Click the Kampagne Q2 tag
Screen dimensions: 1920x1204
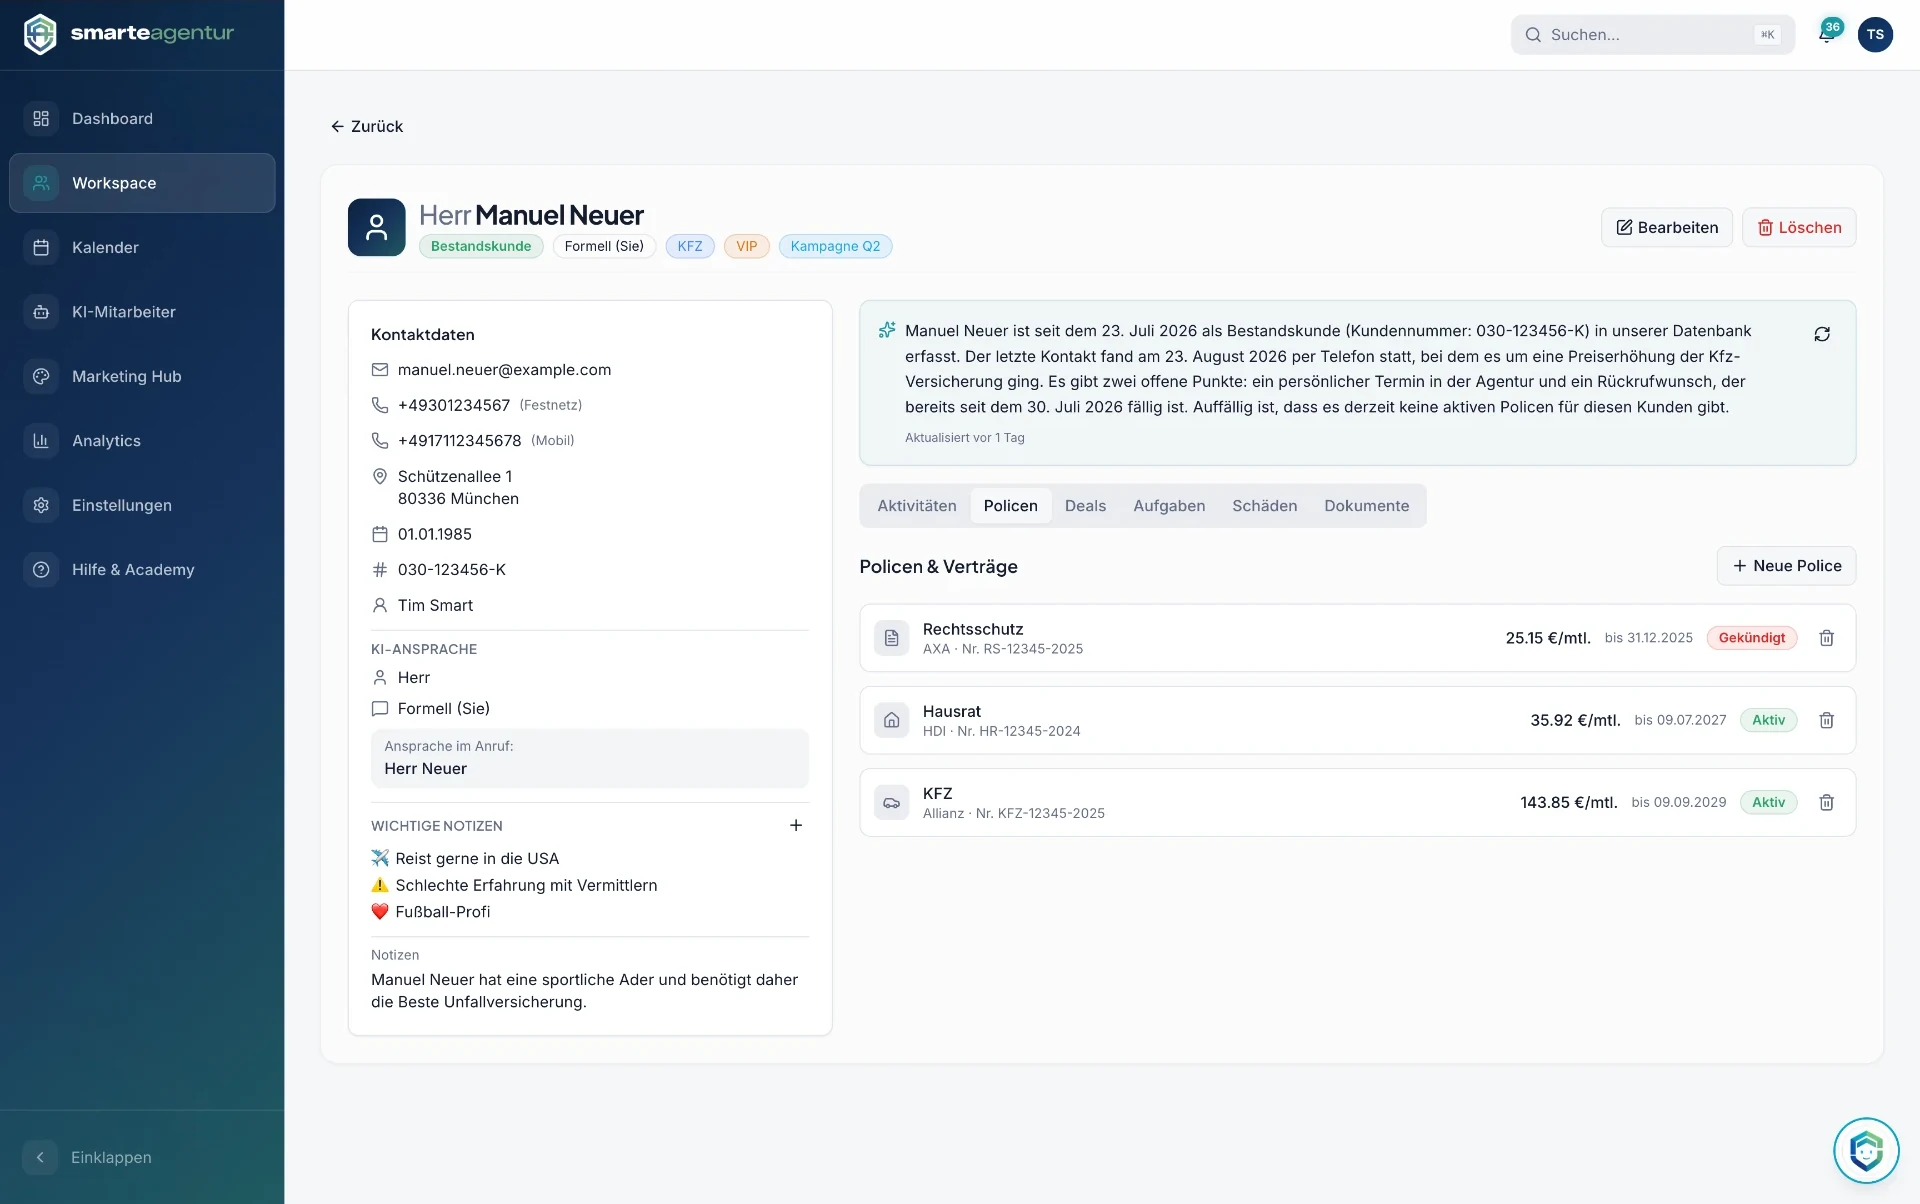[x=835, y=246]
